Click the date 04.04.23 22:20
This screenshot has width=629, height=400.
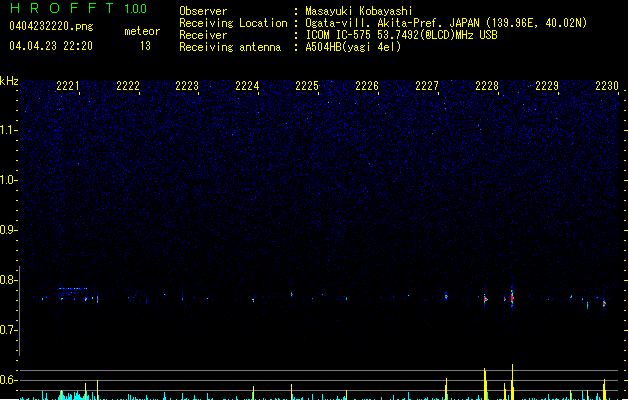tap(51, 46)
